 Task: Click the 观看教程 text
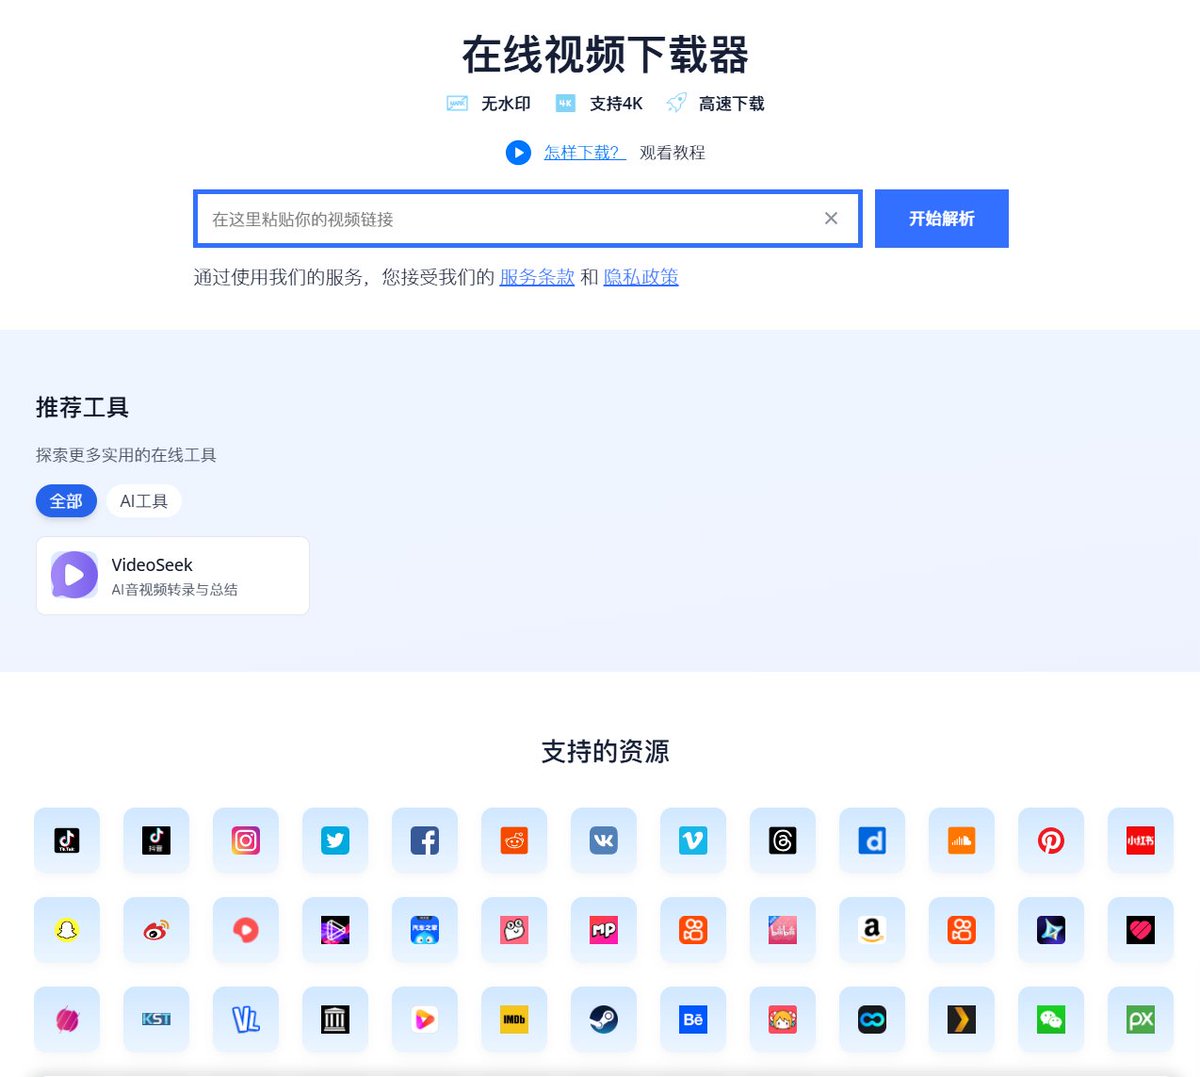point(673,152)
